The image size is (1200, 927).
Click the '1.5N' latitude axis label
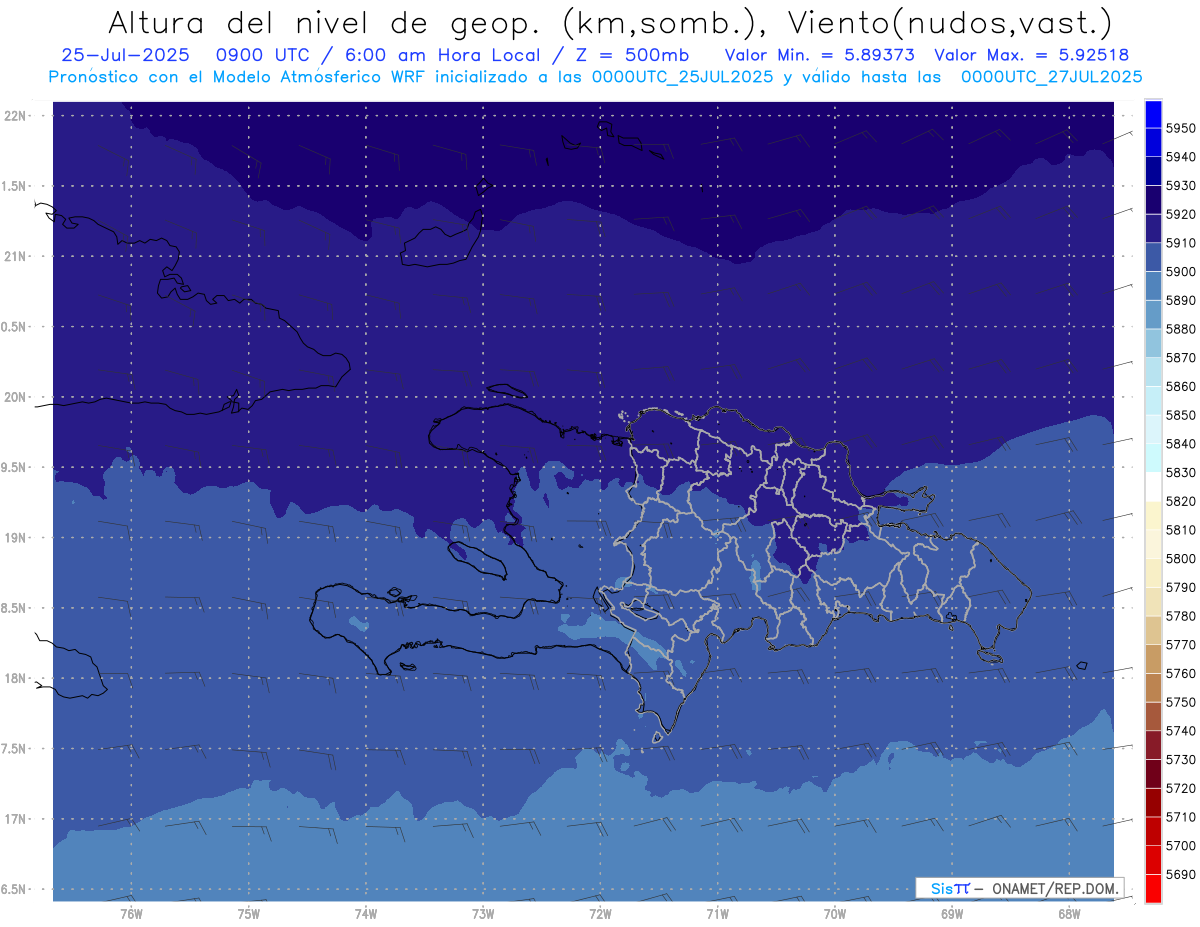click(x=15, y=186)
